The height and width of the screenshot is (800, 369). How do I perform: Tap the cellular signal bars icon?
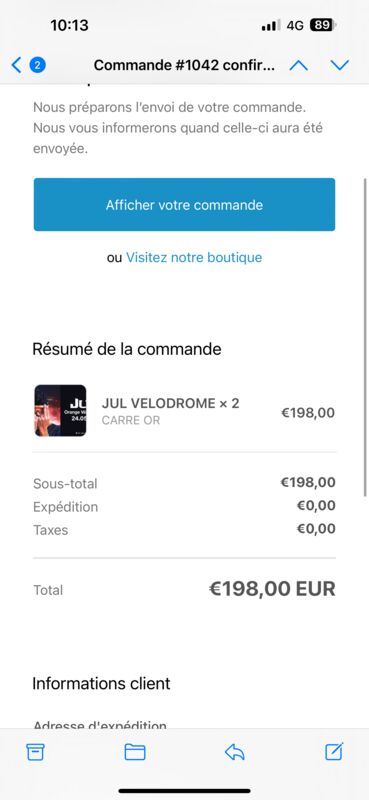point(270,26)
